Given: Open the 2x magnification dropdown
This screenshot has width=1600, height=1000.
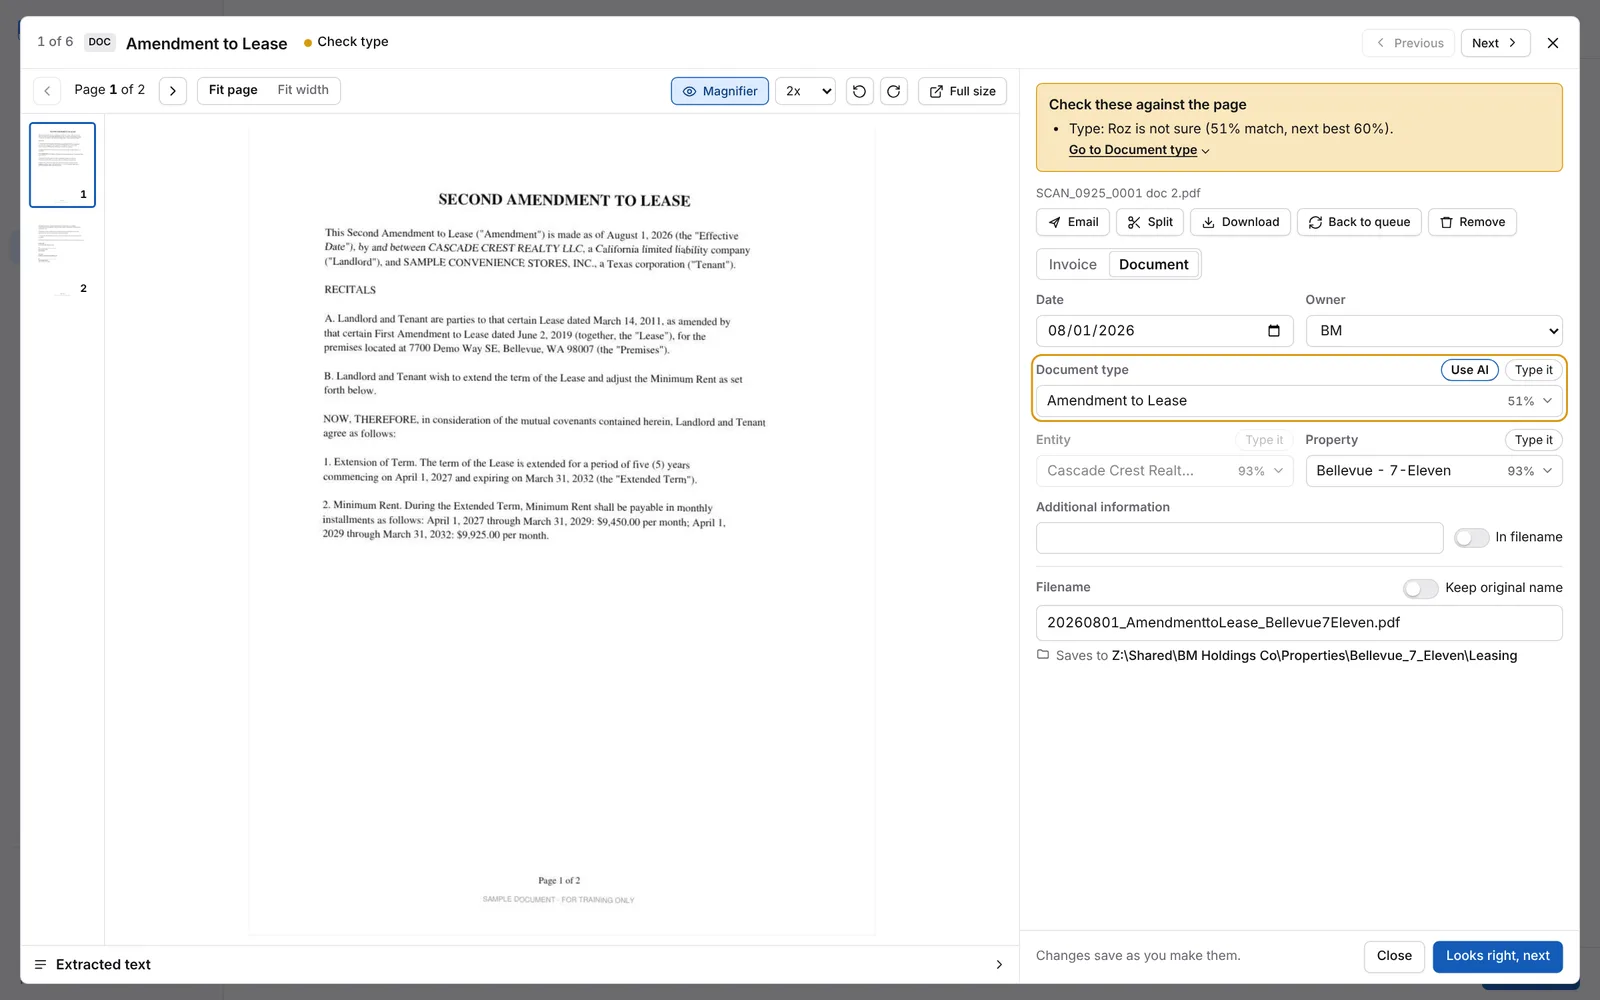Looking at the screenshot, I should [806, 91].
